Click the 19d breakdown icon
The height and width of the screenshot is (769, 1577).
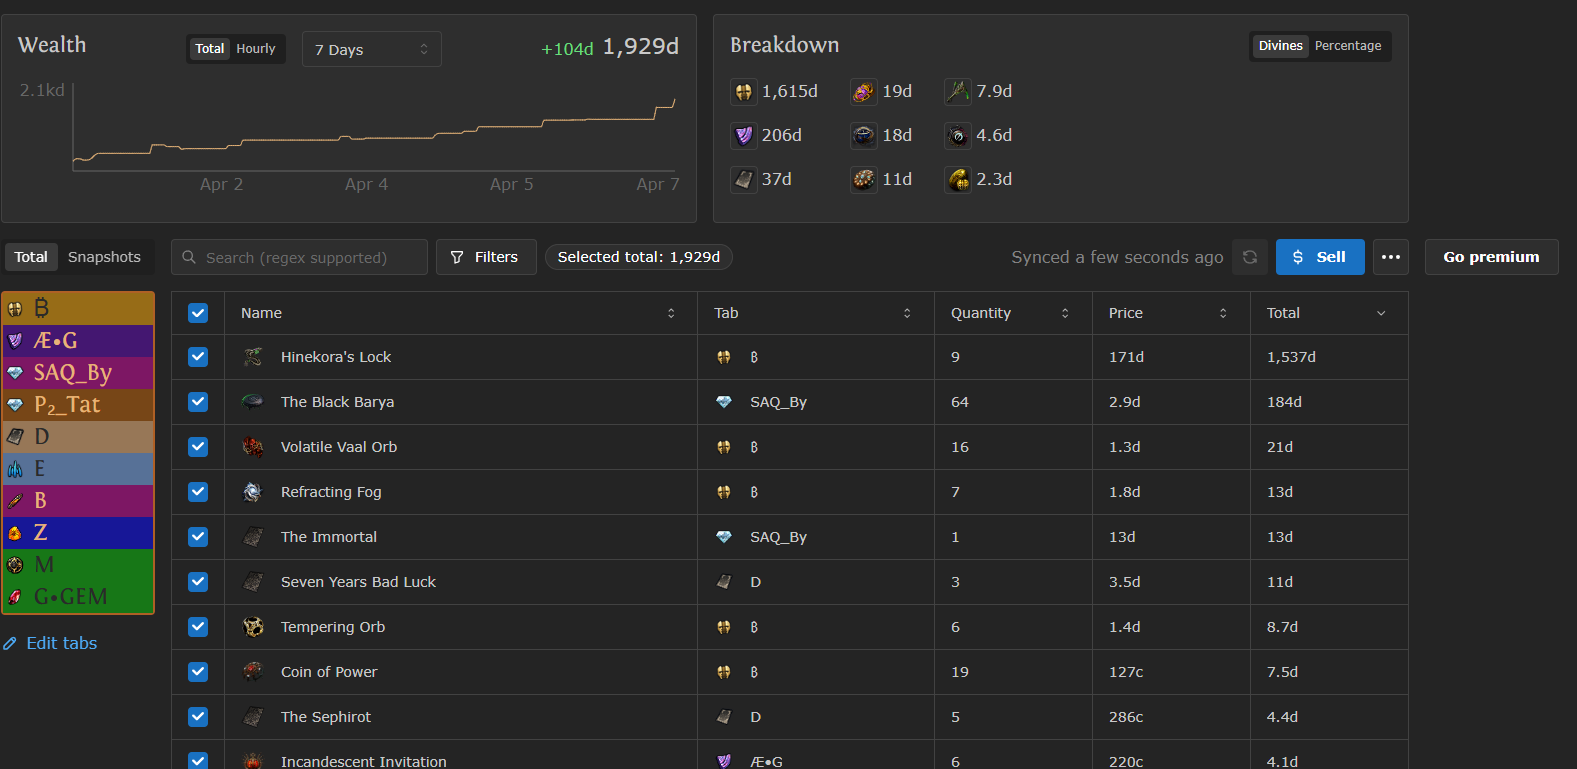tap(864, 92)
